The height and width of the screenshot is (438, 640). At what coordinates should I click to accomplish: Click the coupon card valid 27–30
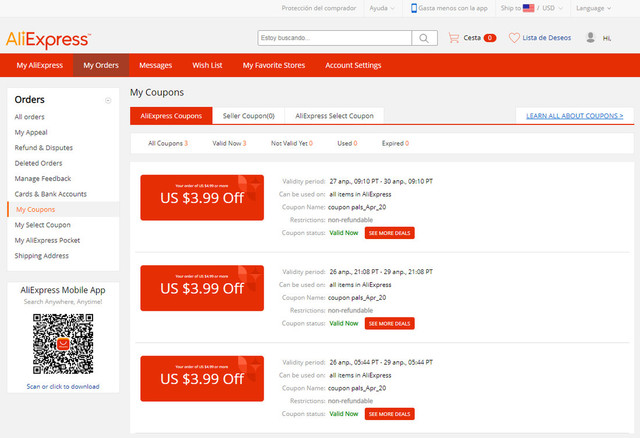[x=202, y=198]
